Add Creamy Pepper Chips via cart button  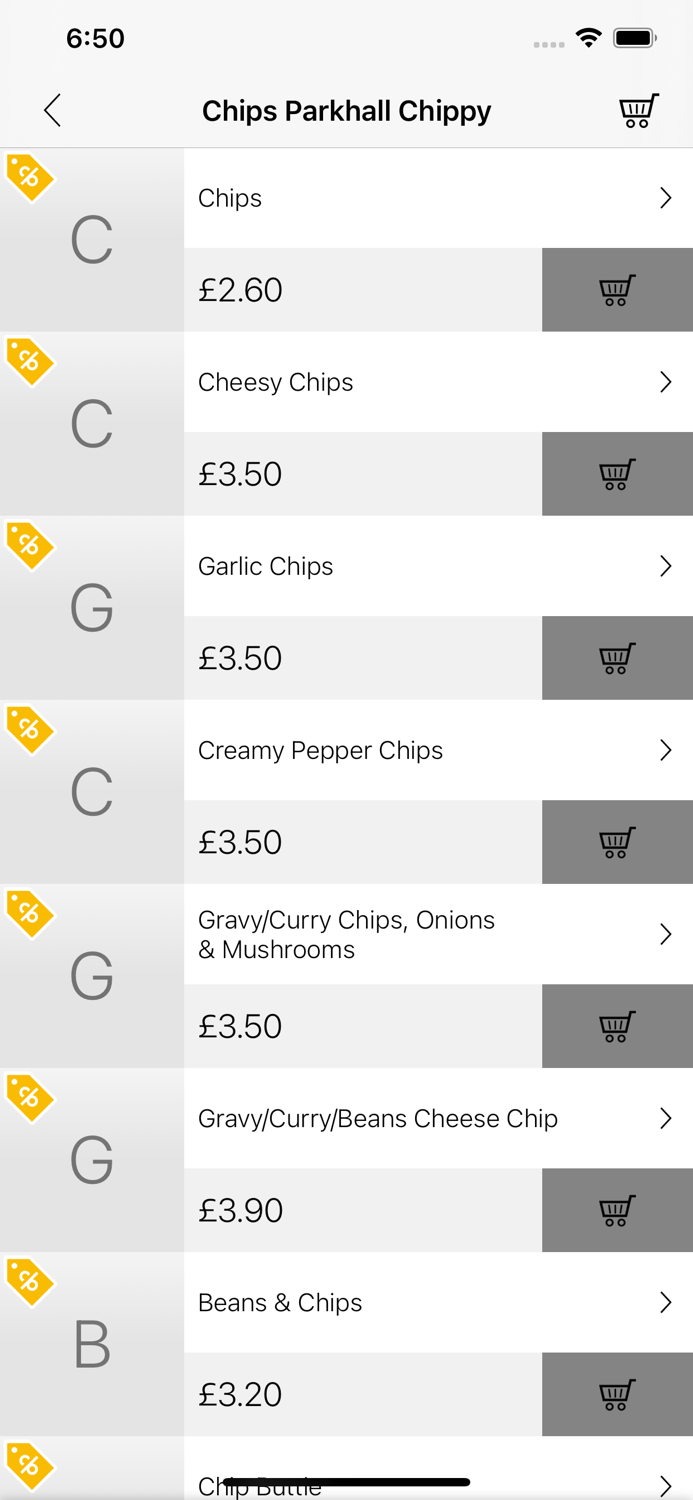(615, 842)
